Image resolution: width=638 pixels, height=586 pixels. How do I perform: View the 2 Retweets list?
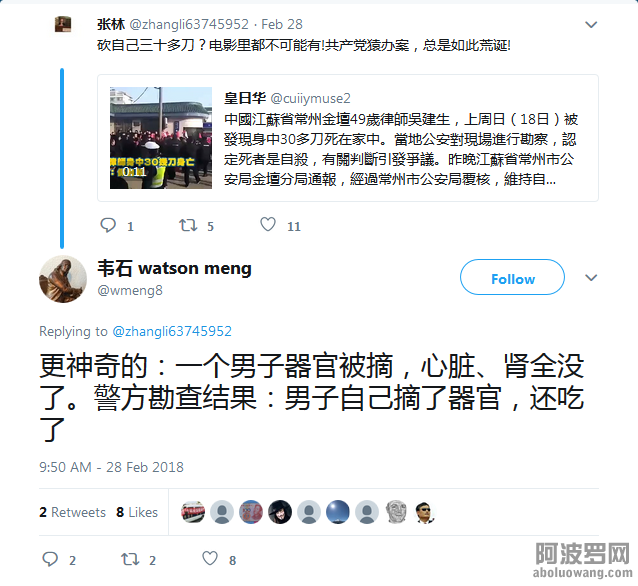coord(72,512)
